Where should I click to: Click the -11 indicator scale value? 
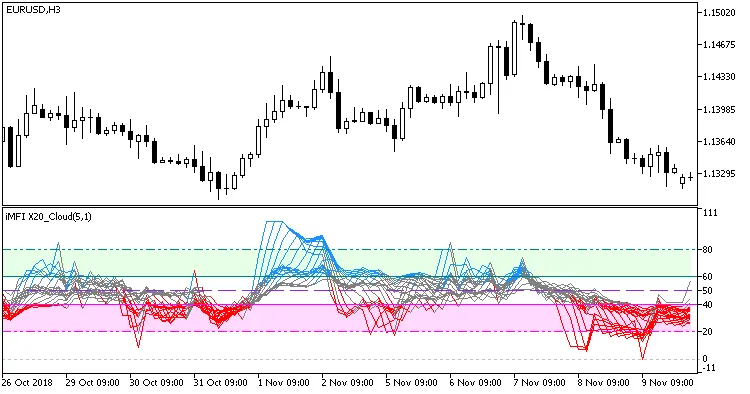click(709, 368)
